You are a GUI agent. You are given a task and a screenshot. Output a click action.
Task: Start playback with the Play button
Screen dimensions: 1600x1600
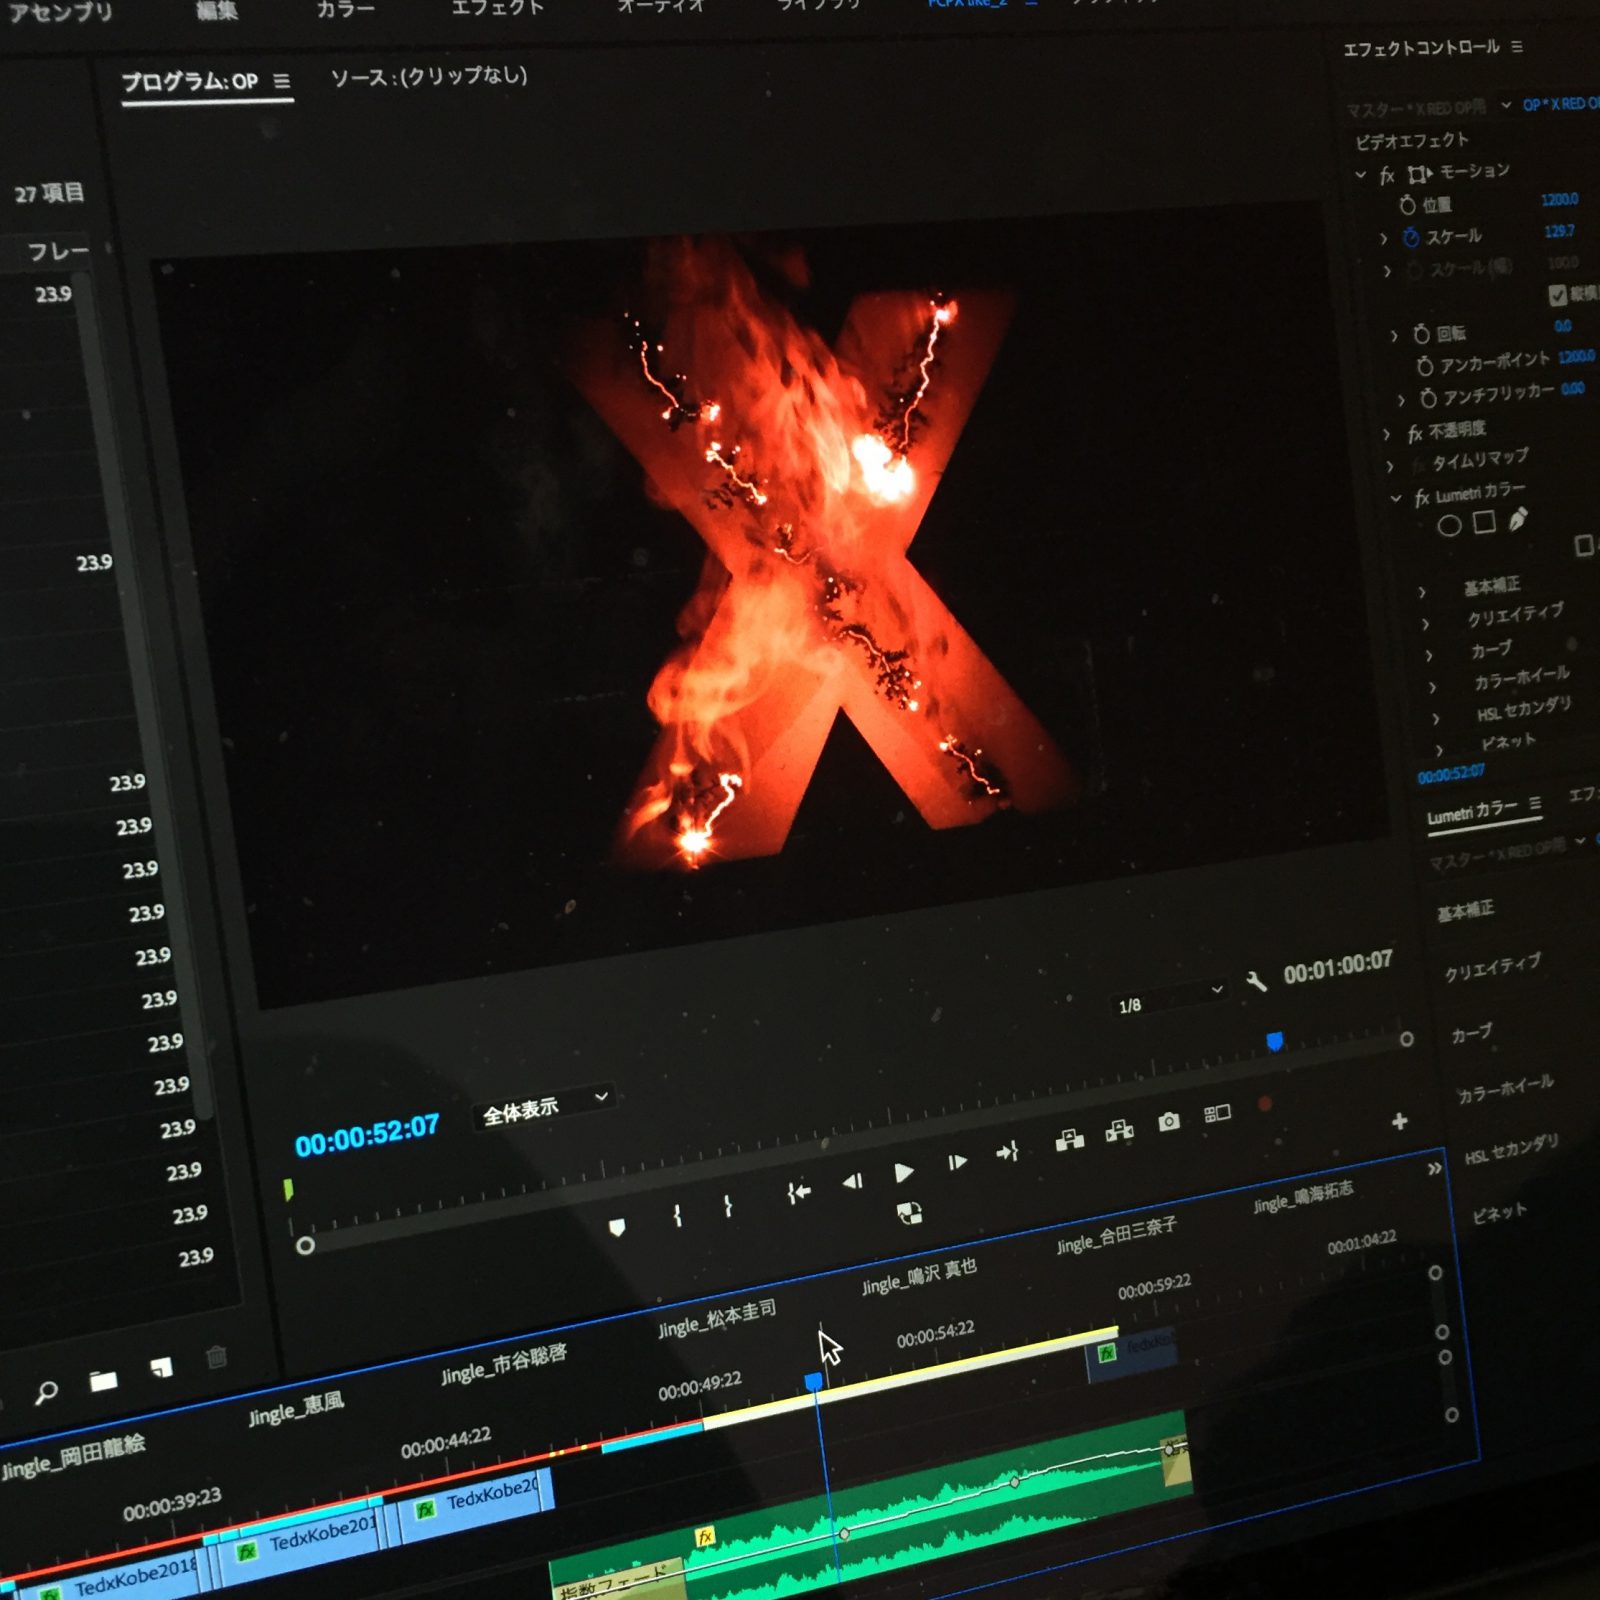(x=904, y=1172)
